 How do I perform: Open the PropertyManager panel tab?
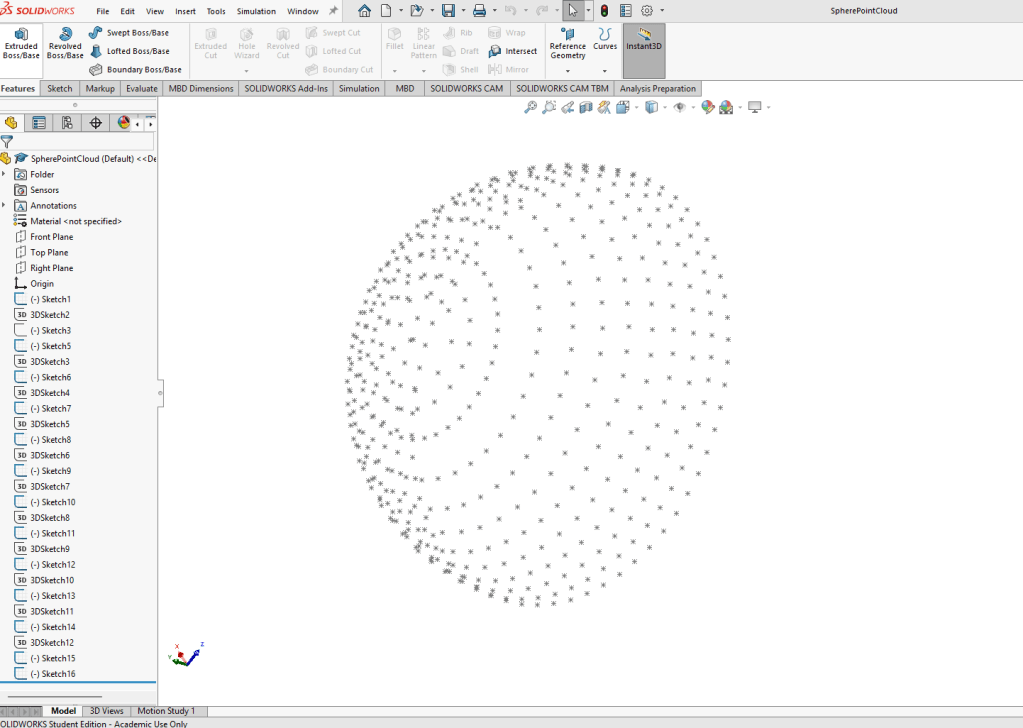pos(39,123)
